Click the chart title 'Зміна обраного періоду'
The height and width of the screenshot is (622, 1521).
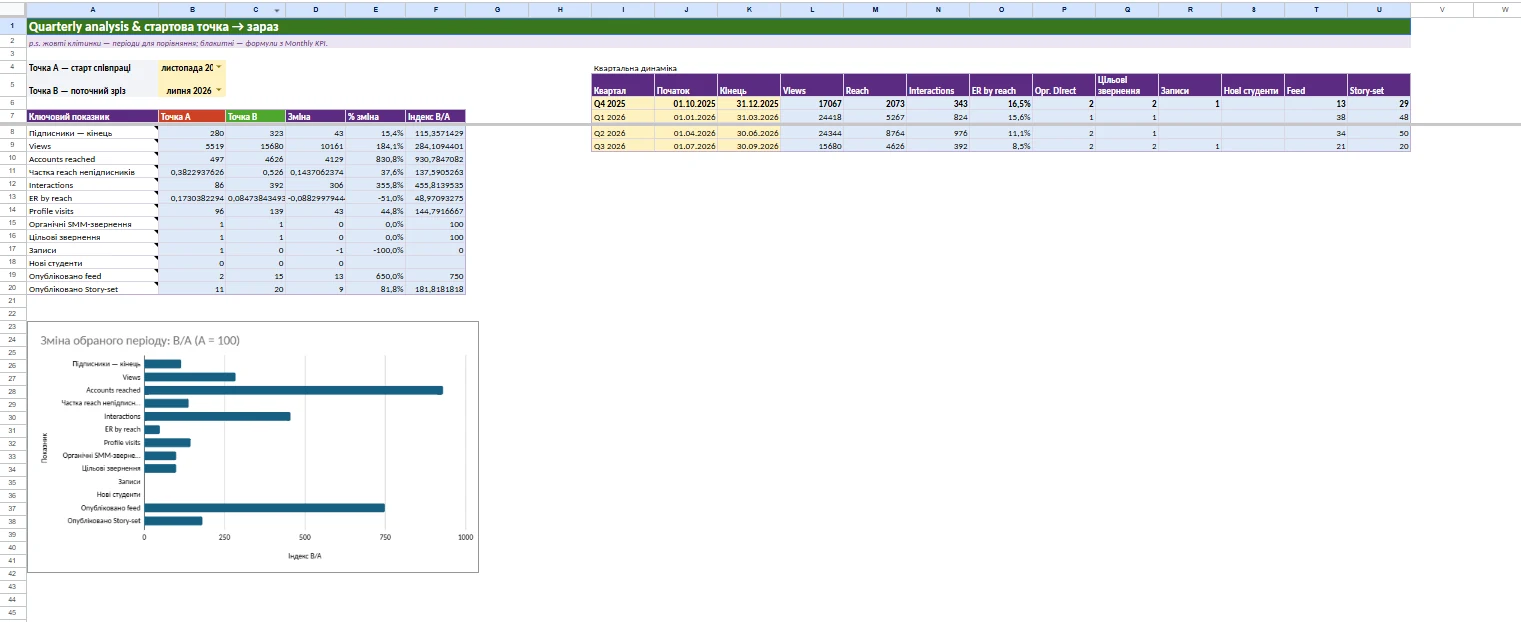(140, 341)
